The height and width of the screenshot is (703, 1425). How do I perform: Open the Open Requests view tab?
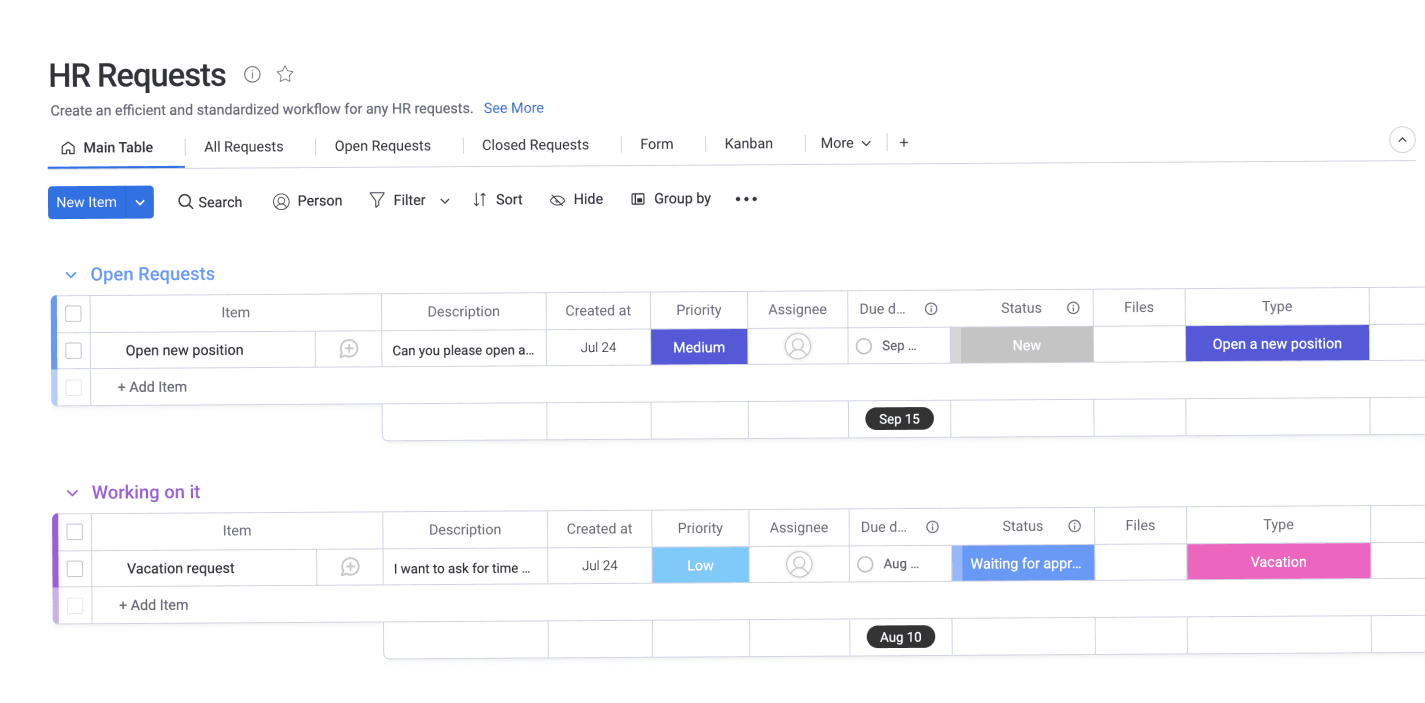coord(383,146)
